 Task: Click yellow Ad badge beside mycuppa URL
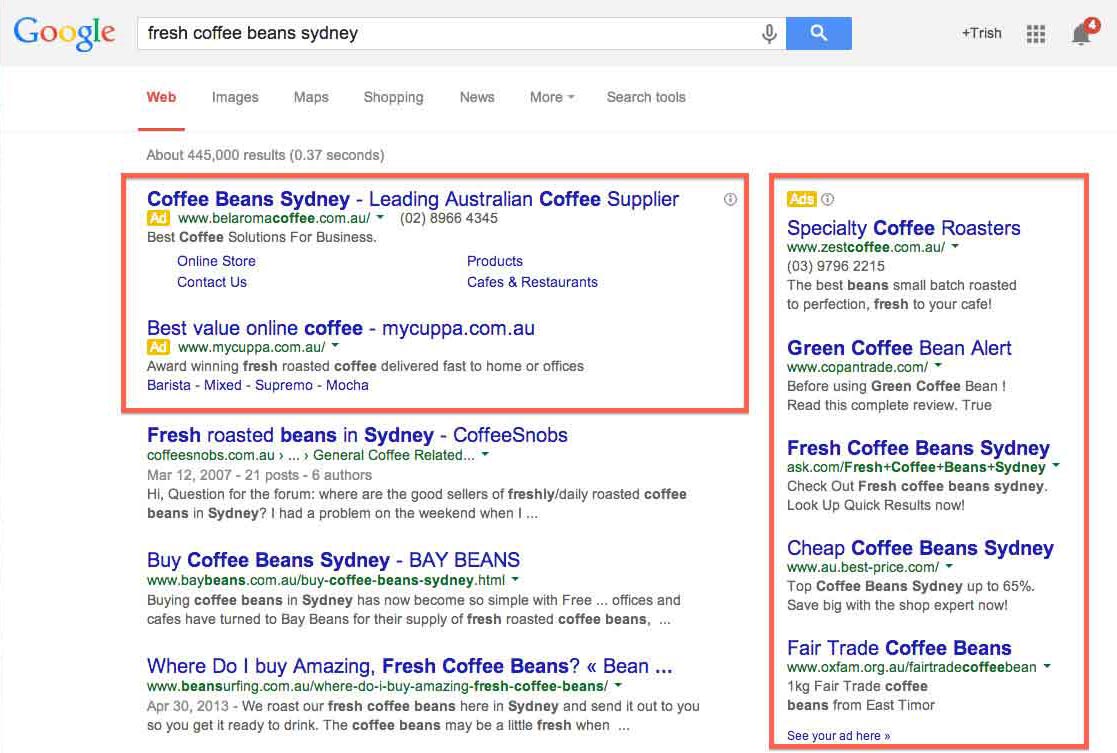pyautogui.click(x=158, y=347)
